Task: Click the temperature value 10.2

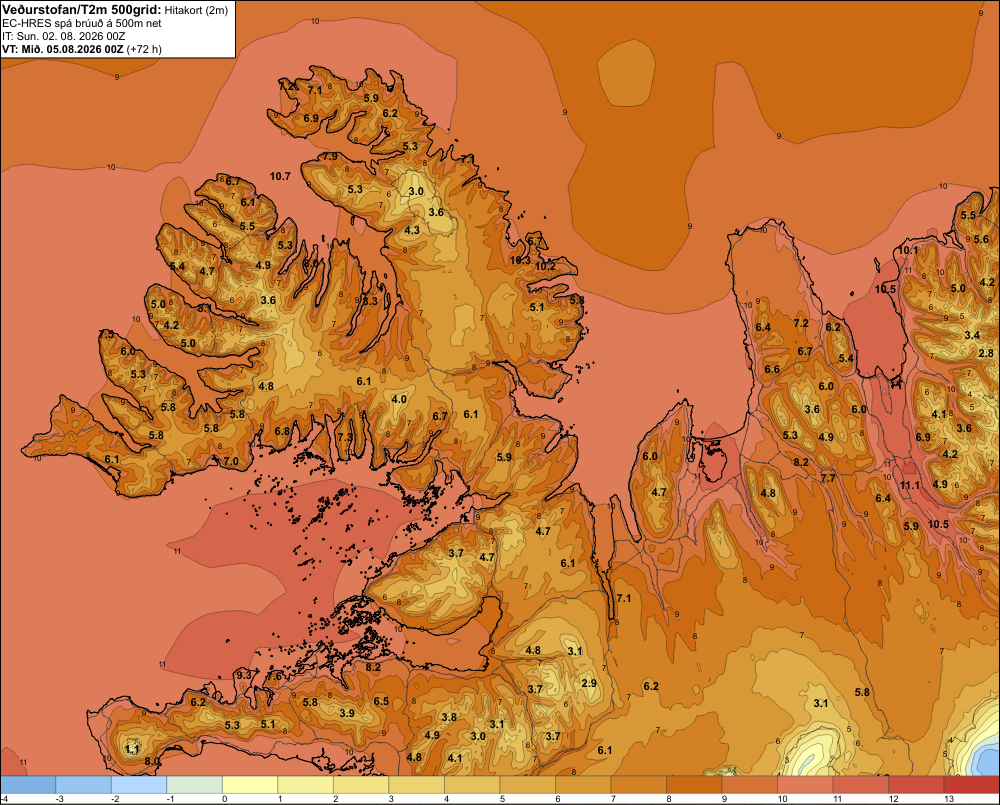Action: [x=545, y=267]
